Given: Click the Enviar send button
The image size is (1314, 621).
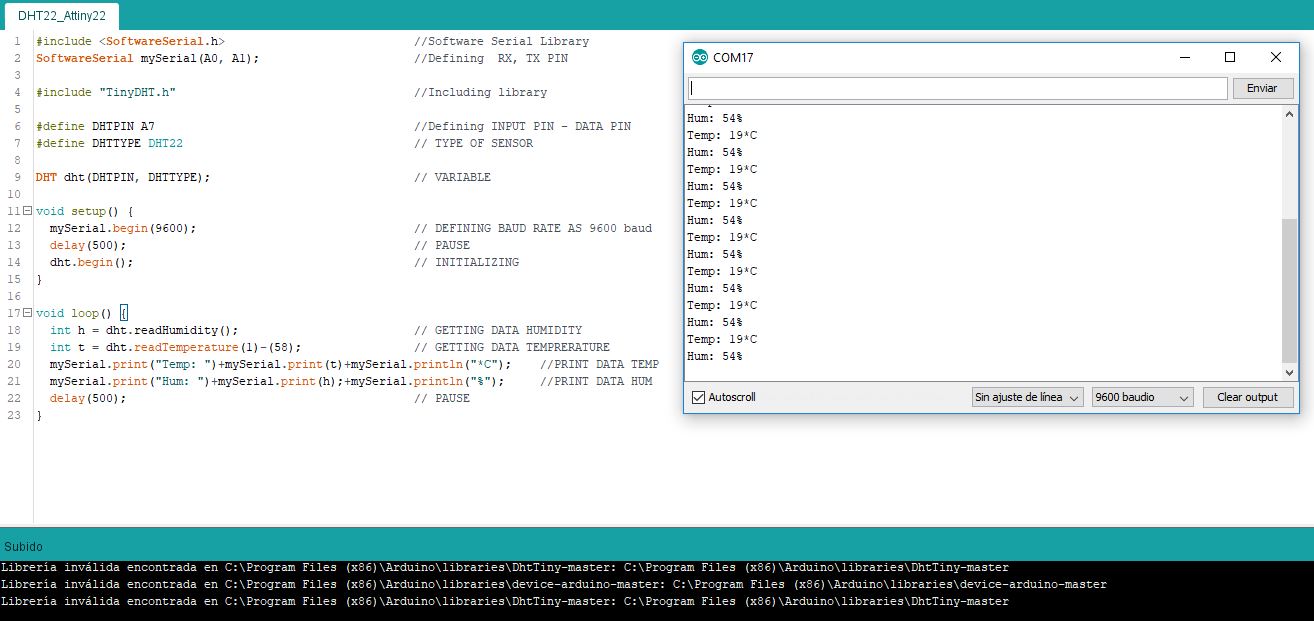Looking at the screenshot, I should coord(1262,88).
